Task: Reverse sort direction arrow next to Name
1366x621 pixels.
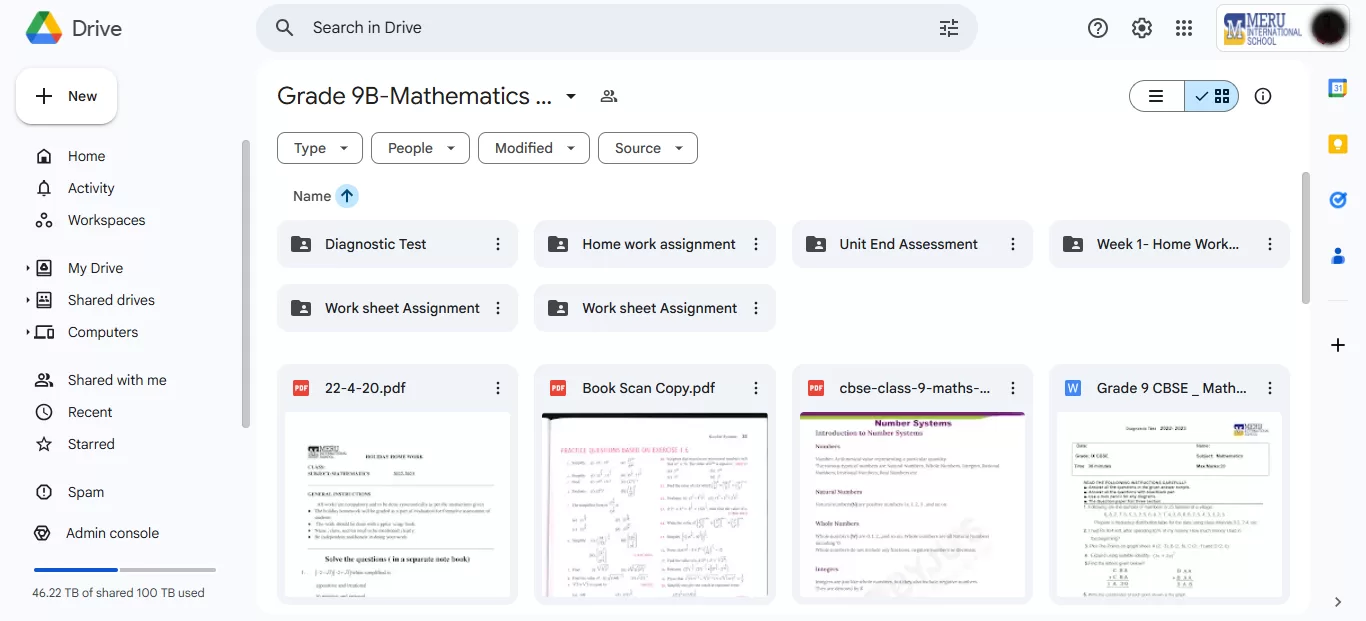Action: (x=347, y=196)
